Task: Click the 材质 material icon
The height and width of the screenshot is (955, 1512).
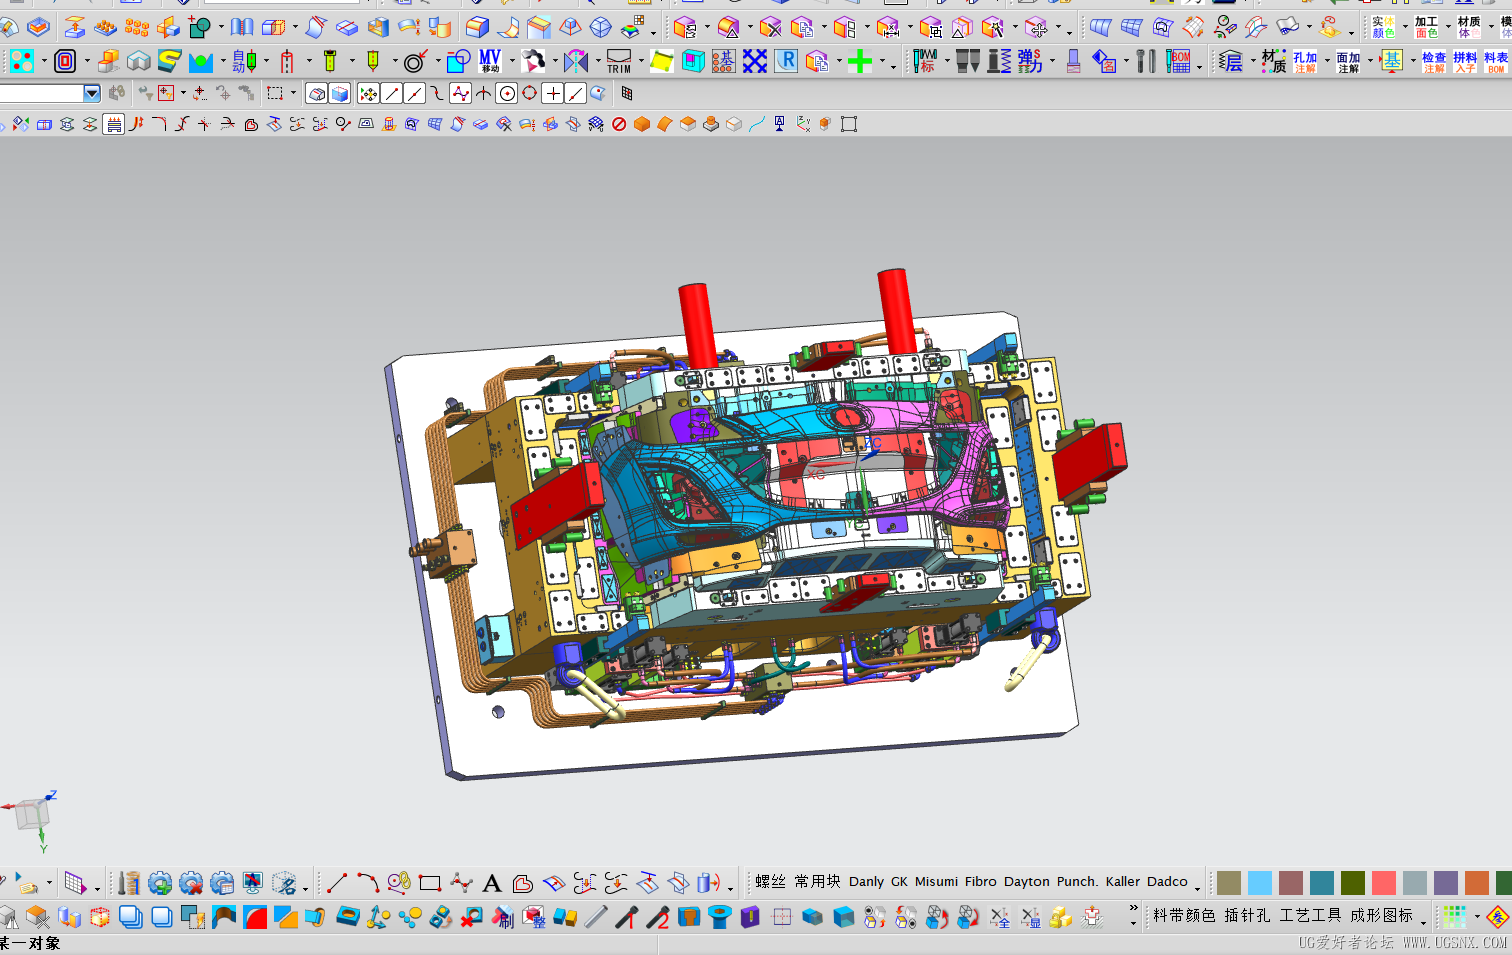Action: pos(1273,62)
